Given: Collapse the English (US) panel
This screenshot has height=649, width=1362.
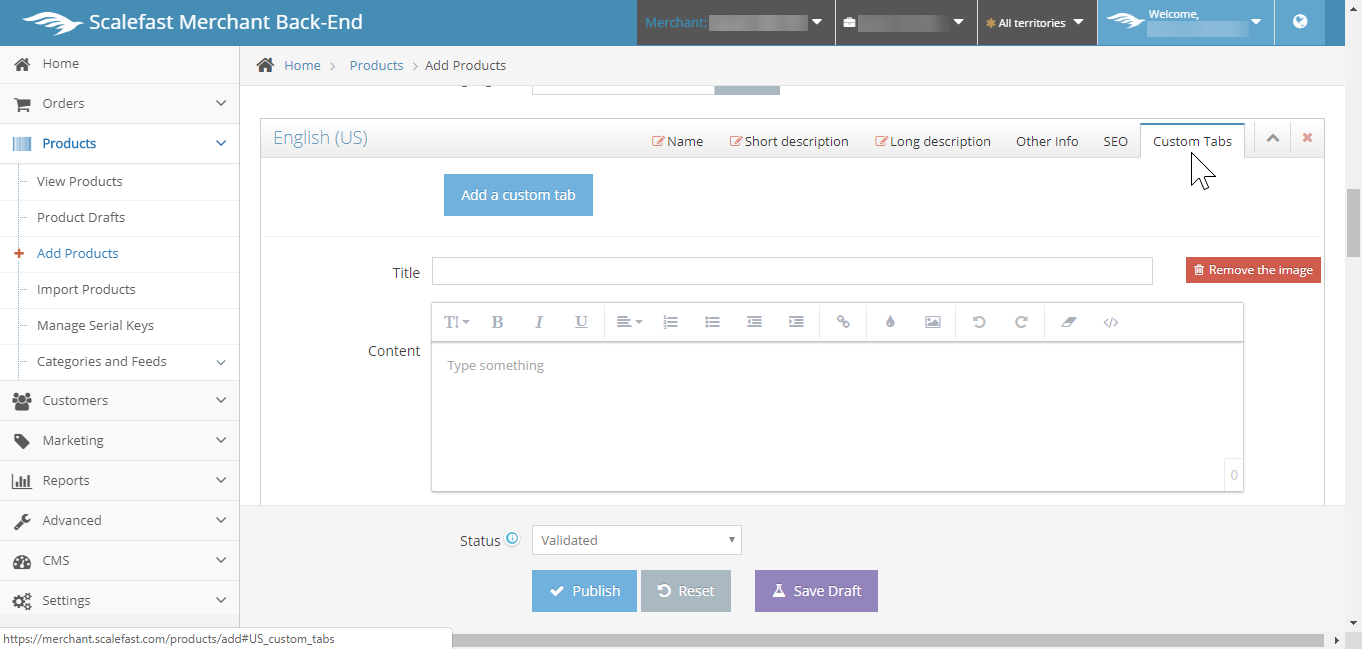Looking at the screenshot, I should 1272,139.
